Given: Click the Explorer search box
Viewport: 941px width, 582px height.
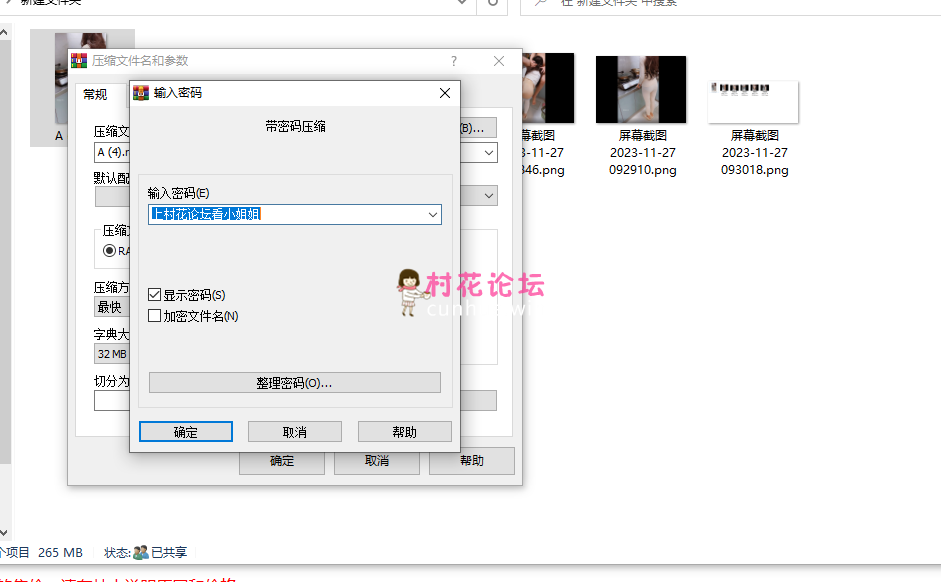Looking at the screenshot, I should 730,4.
